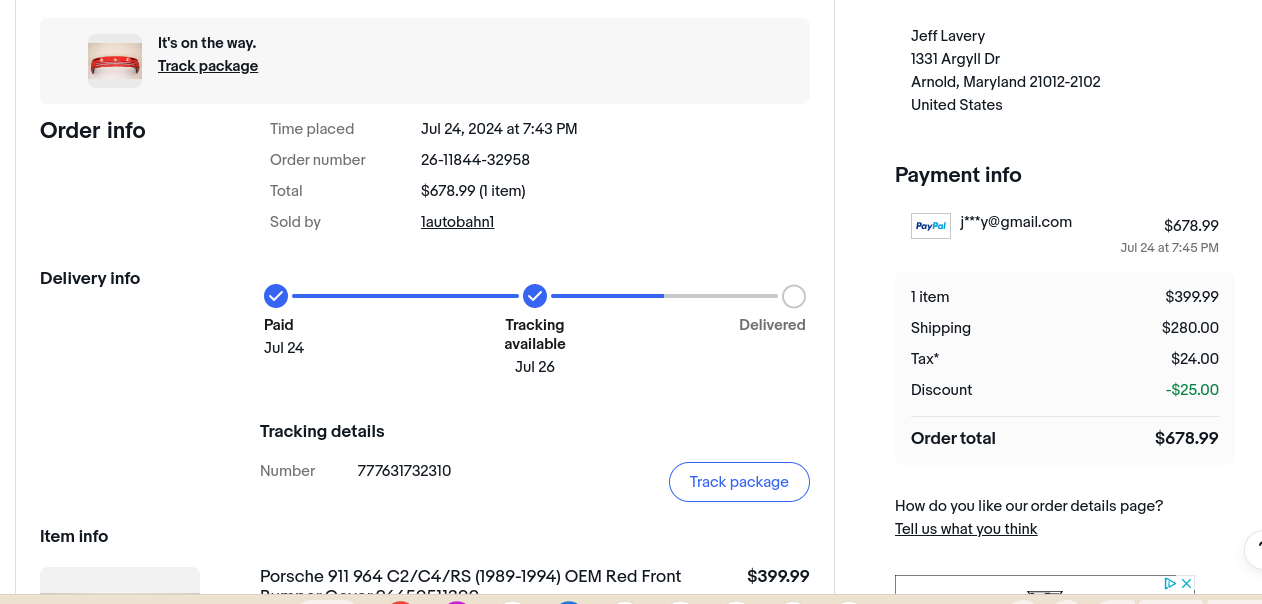Open the Porsche 911 964 bumper item title

tap(470, 577)
